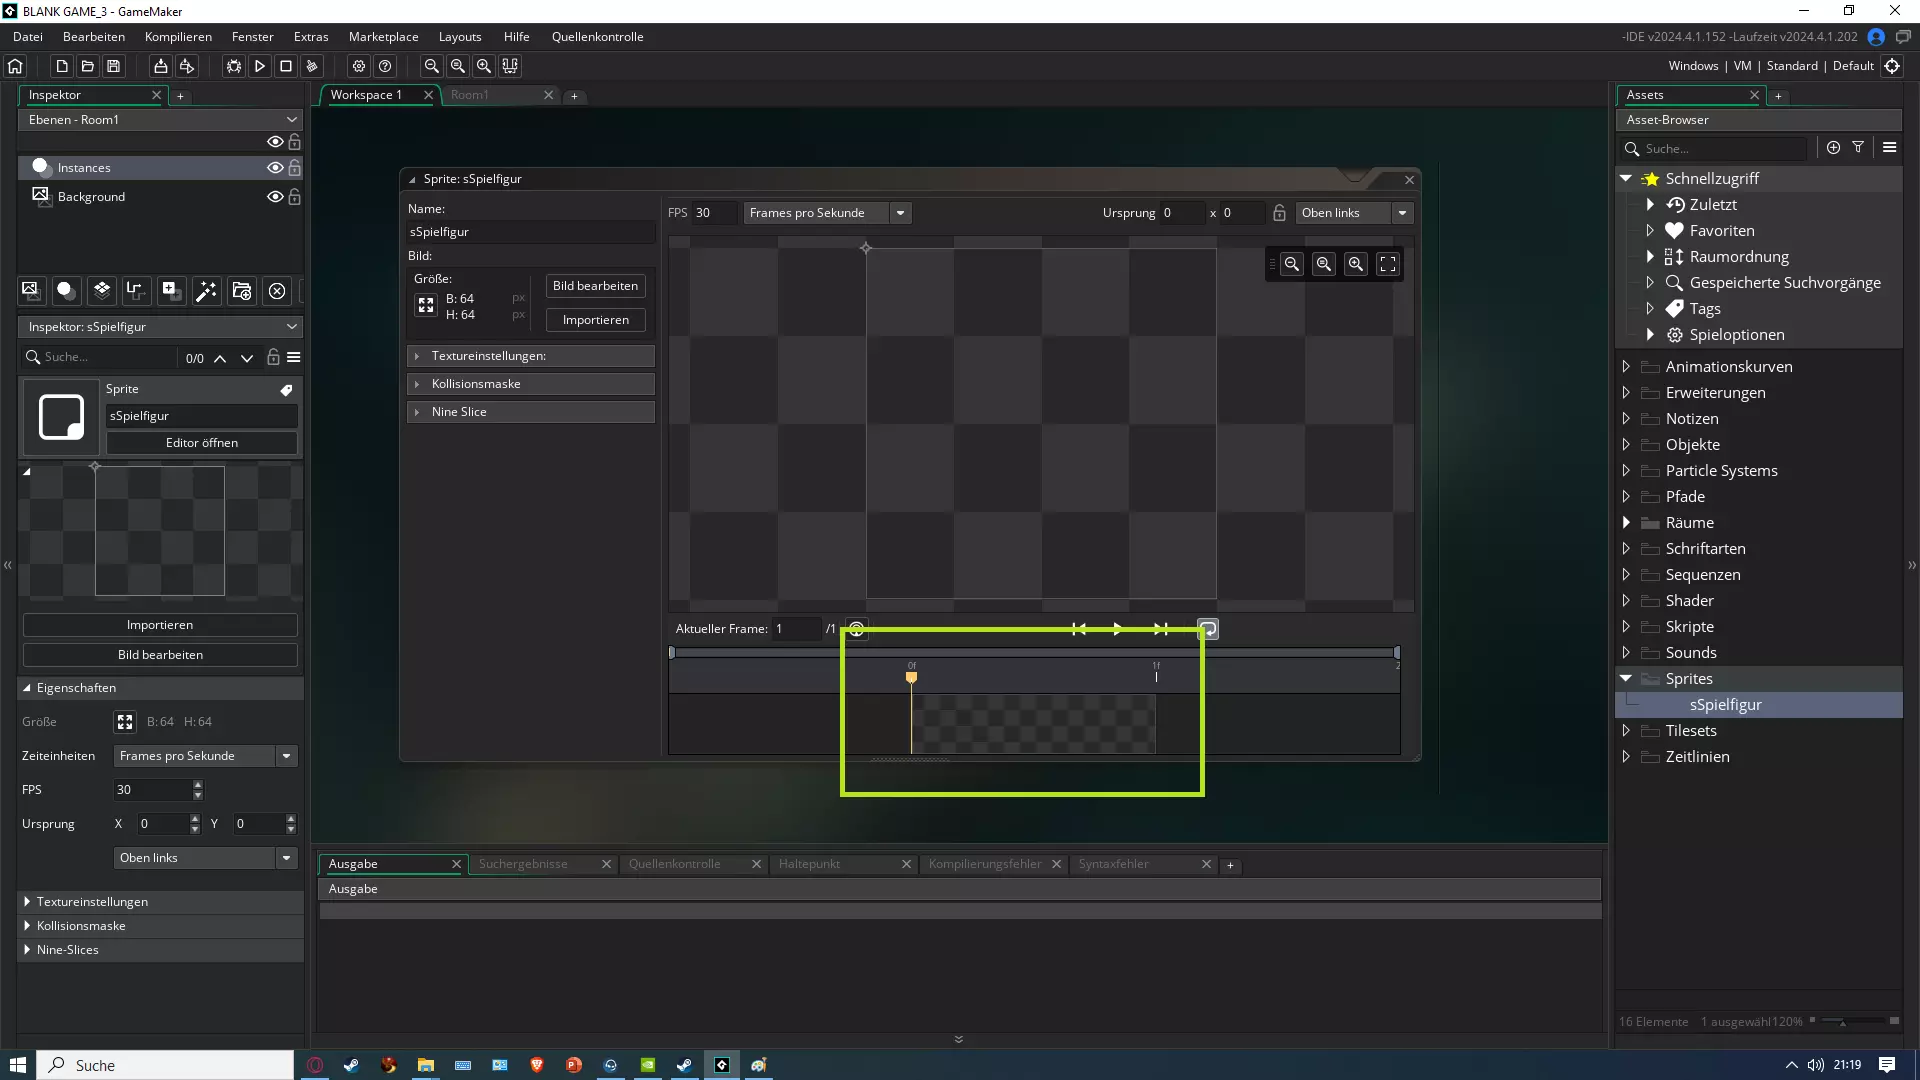Screen dimensions: 1920x1080
Task: Fit sprite preview to window icon
Action: coord(1388,264)
